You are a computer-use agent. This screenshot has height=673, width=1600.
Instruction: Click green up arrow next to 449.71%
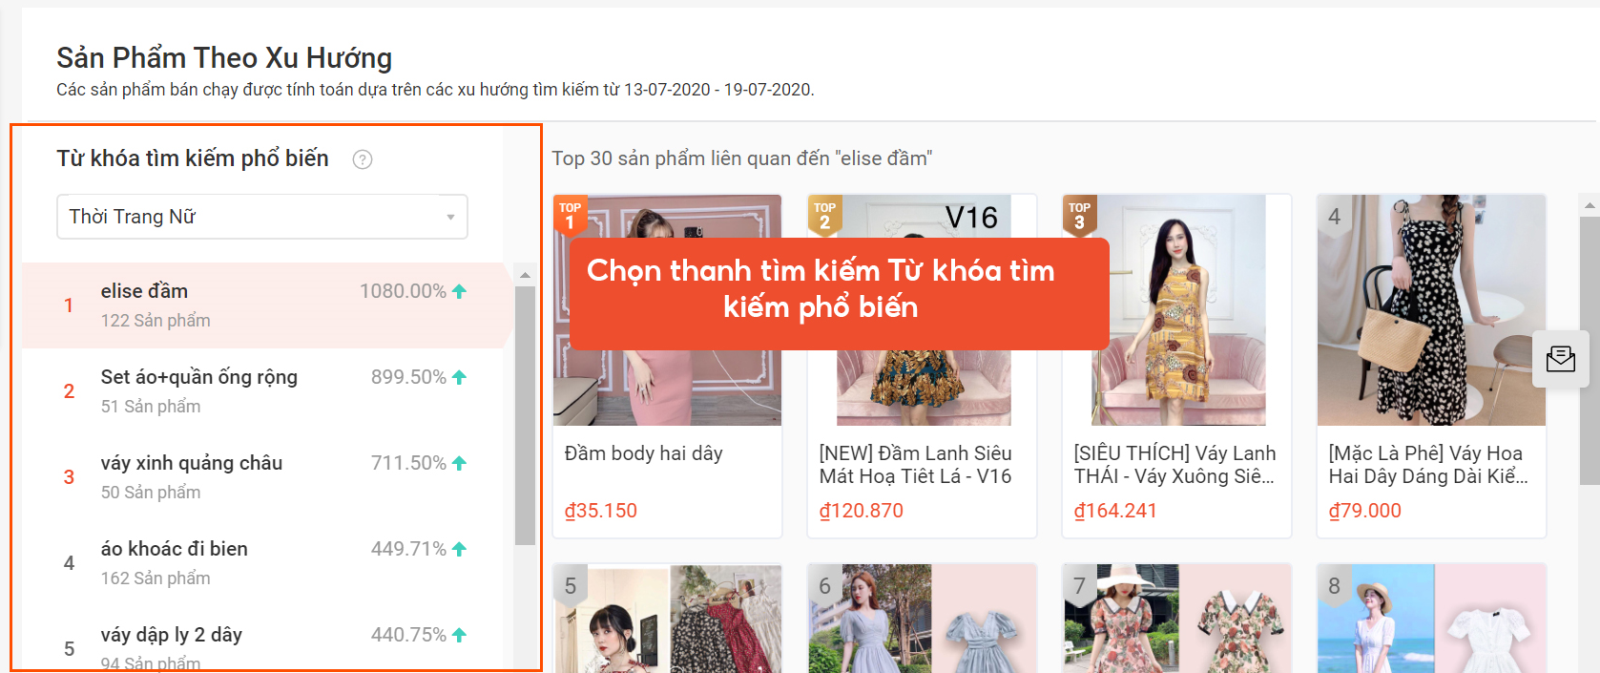pyautogui.click(x=459, y=549)
